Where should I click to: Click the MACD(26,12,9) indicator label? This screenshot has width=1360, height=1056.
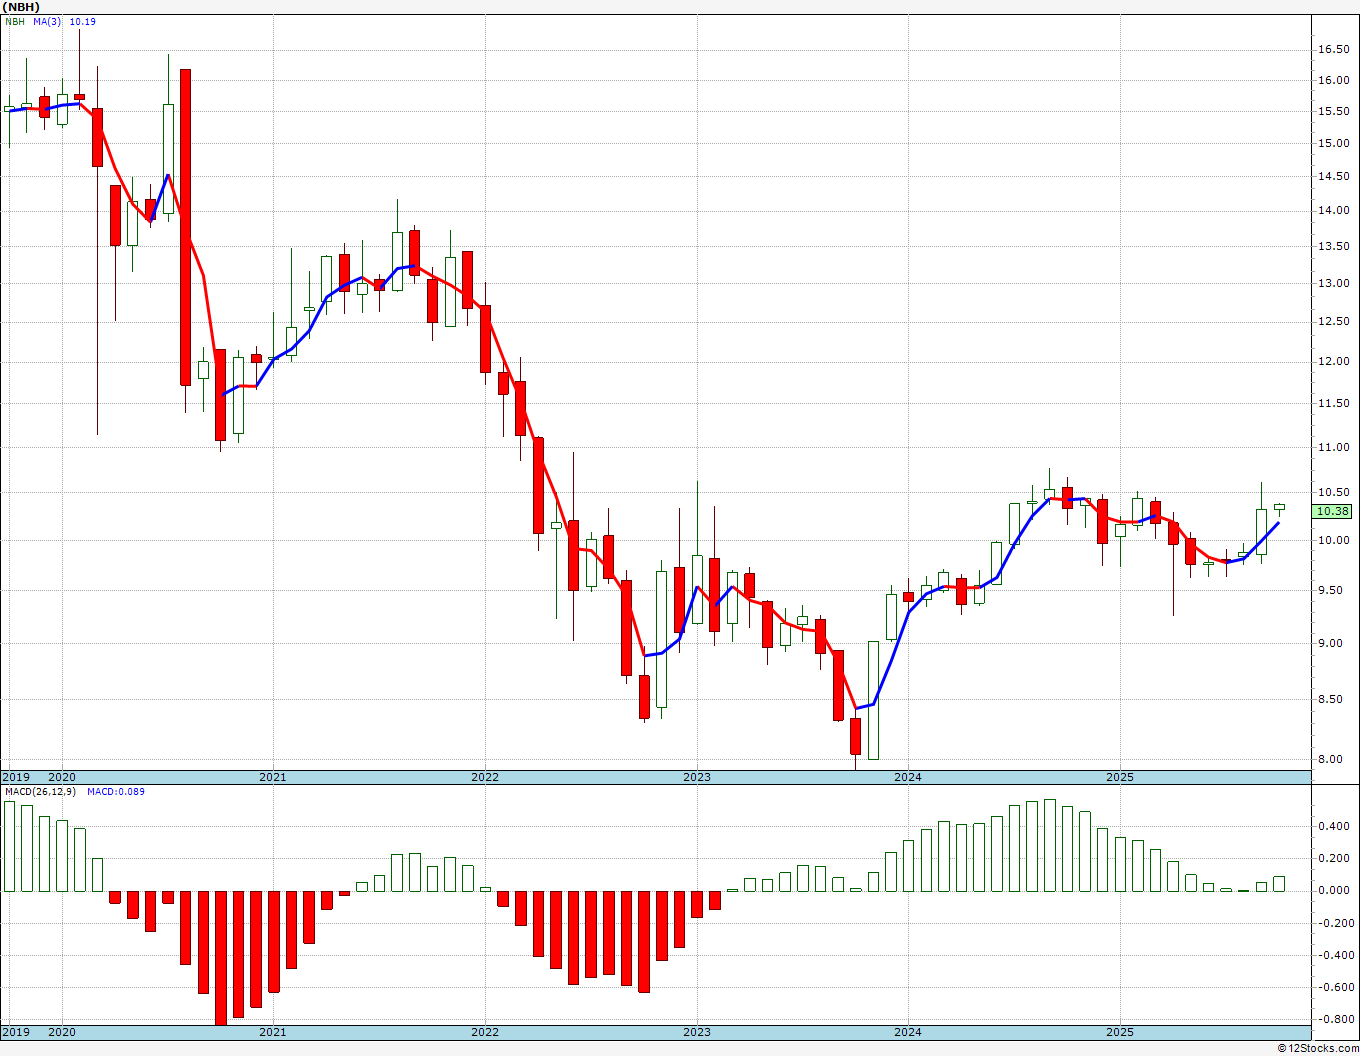point(40,792)
